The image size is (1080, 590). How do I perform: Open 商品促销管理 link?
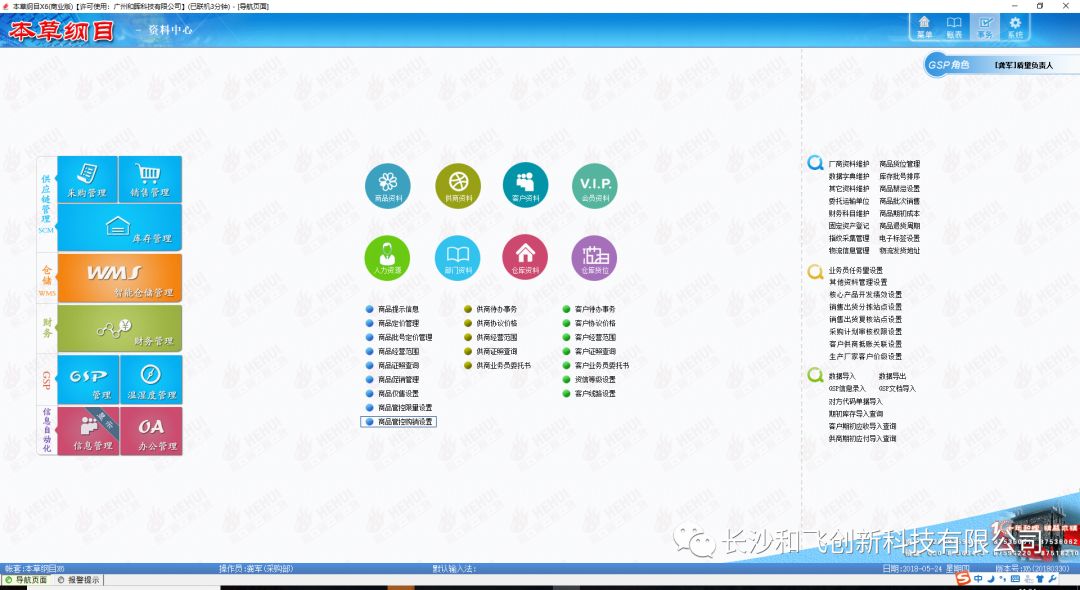pyautogui.click(x=398, y=379)
